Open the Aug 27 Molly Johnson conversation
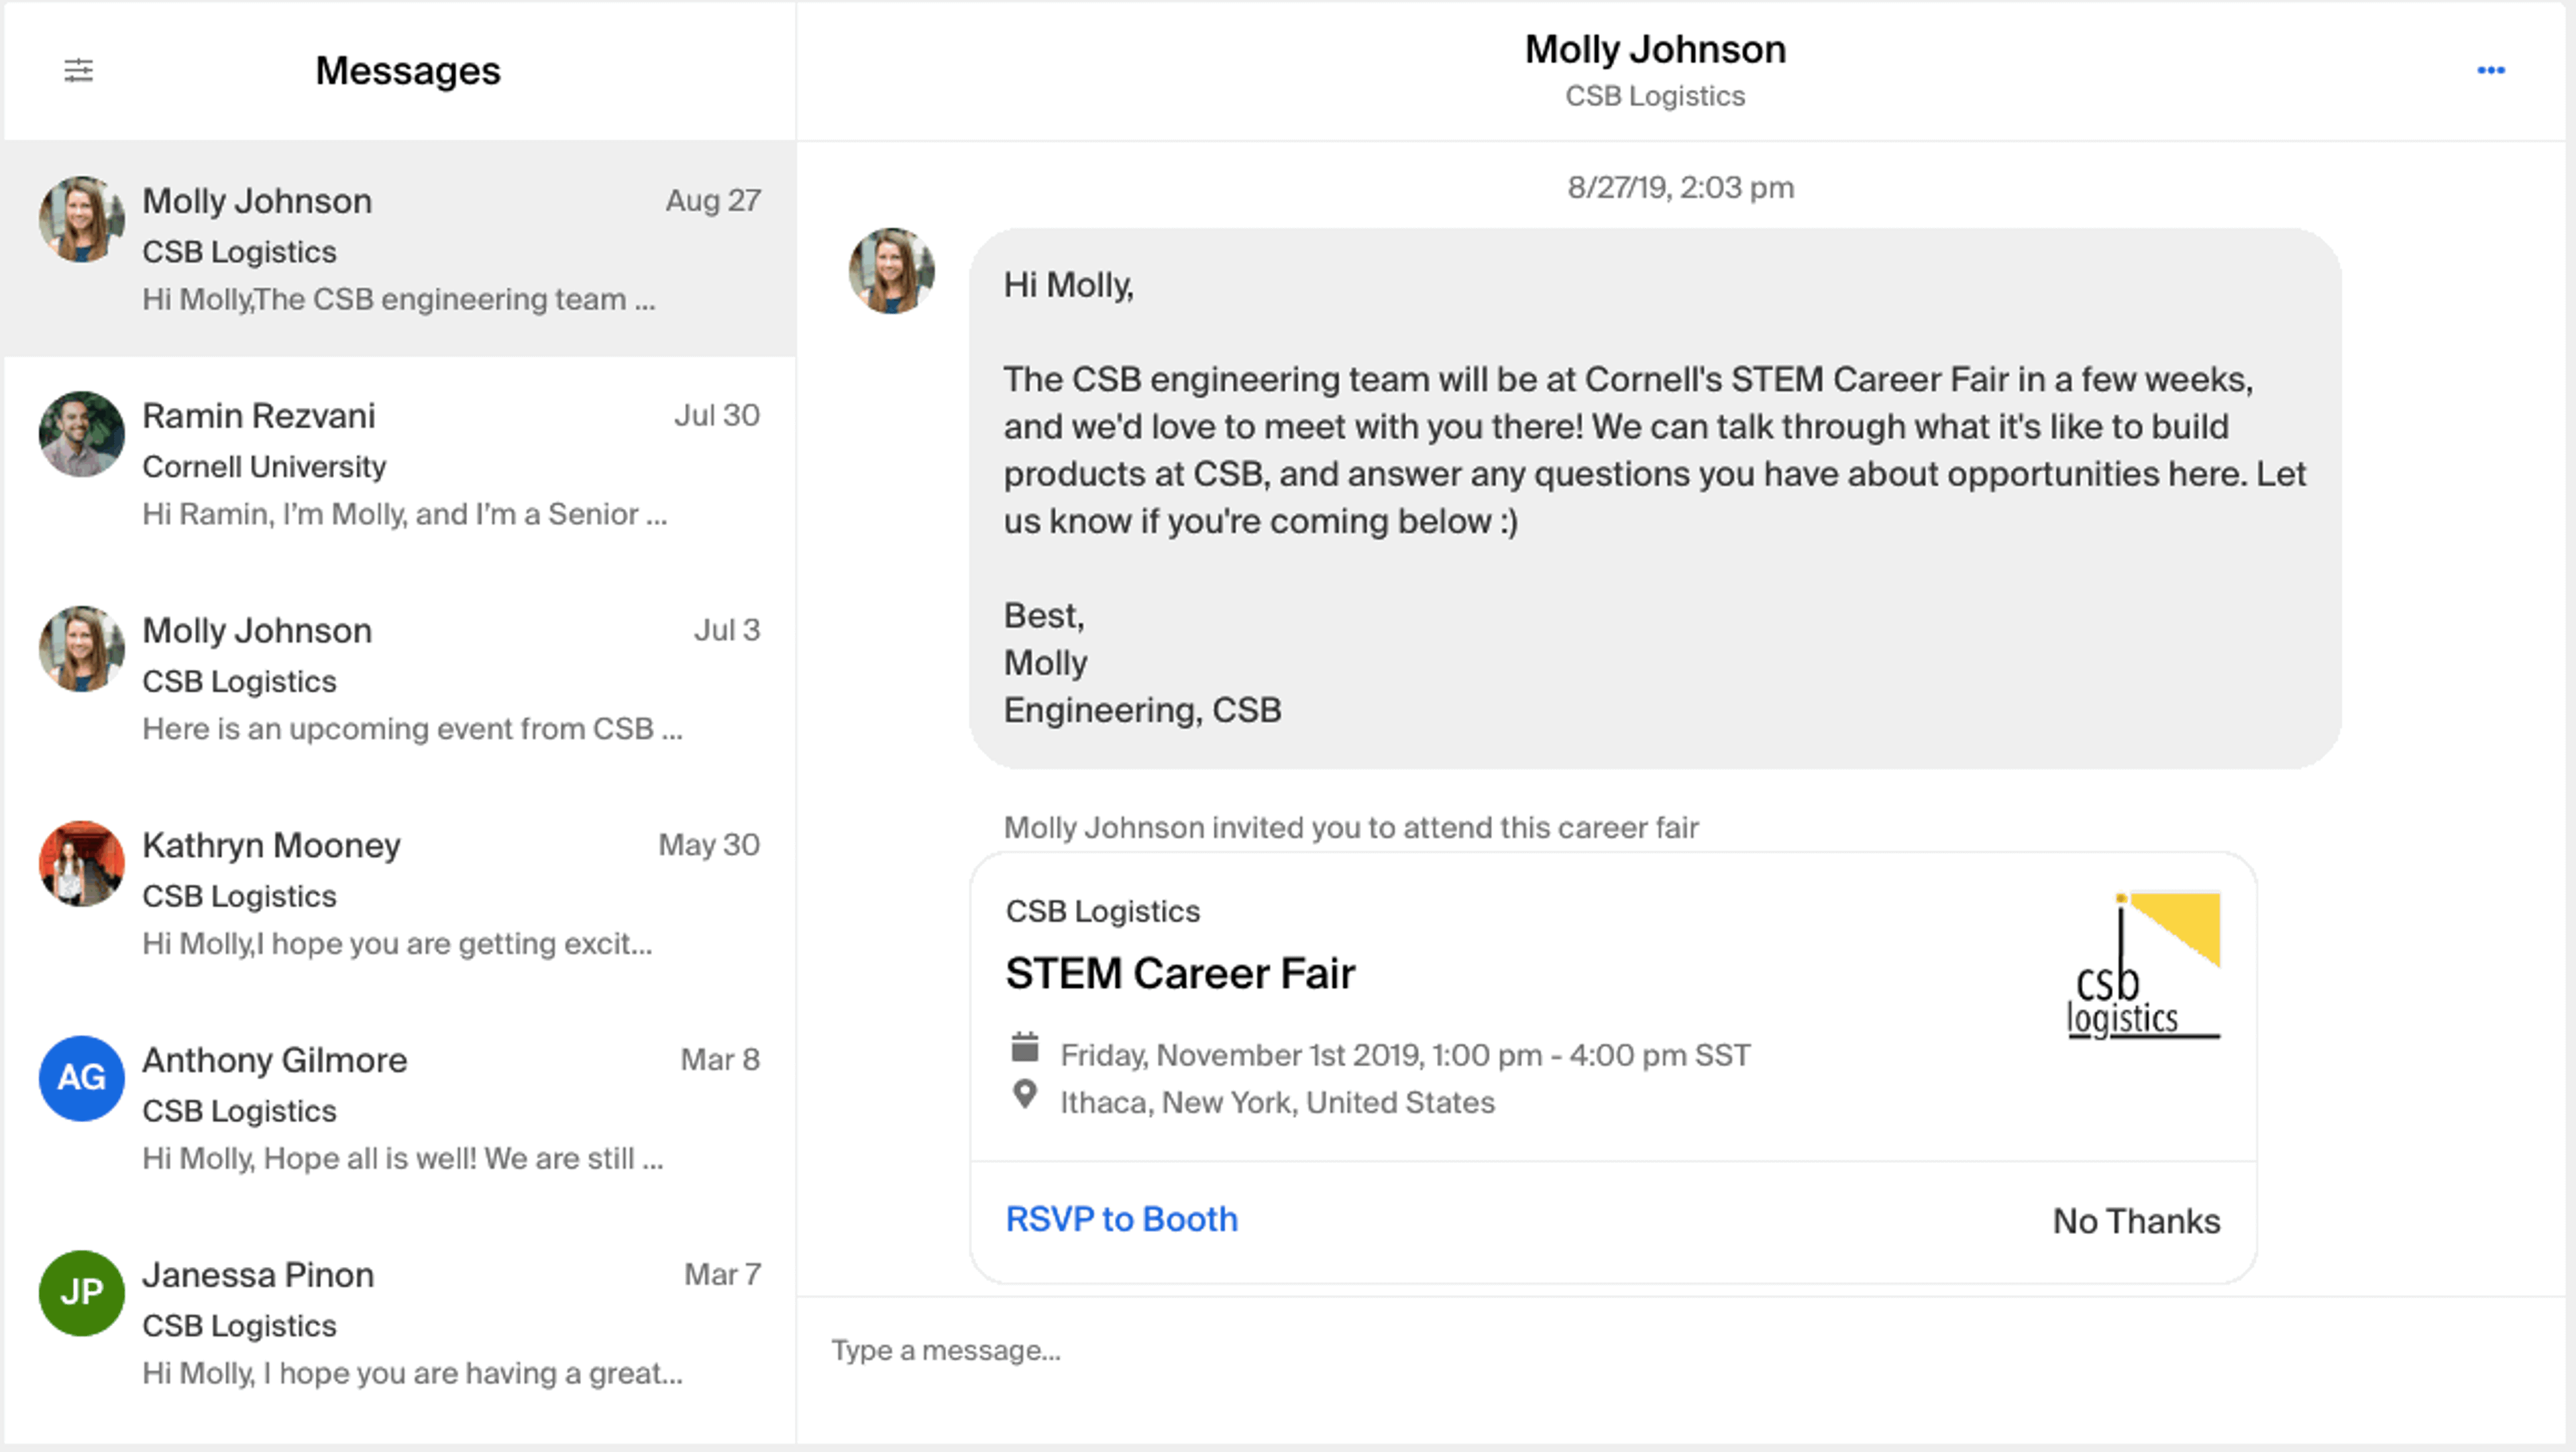This screenshot has height=1452, width=2576. [x=400, y=250]
